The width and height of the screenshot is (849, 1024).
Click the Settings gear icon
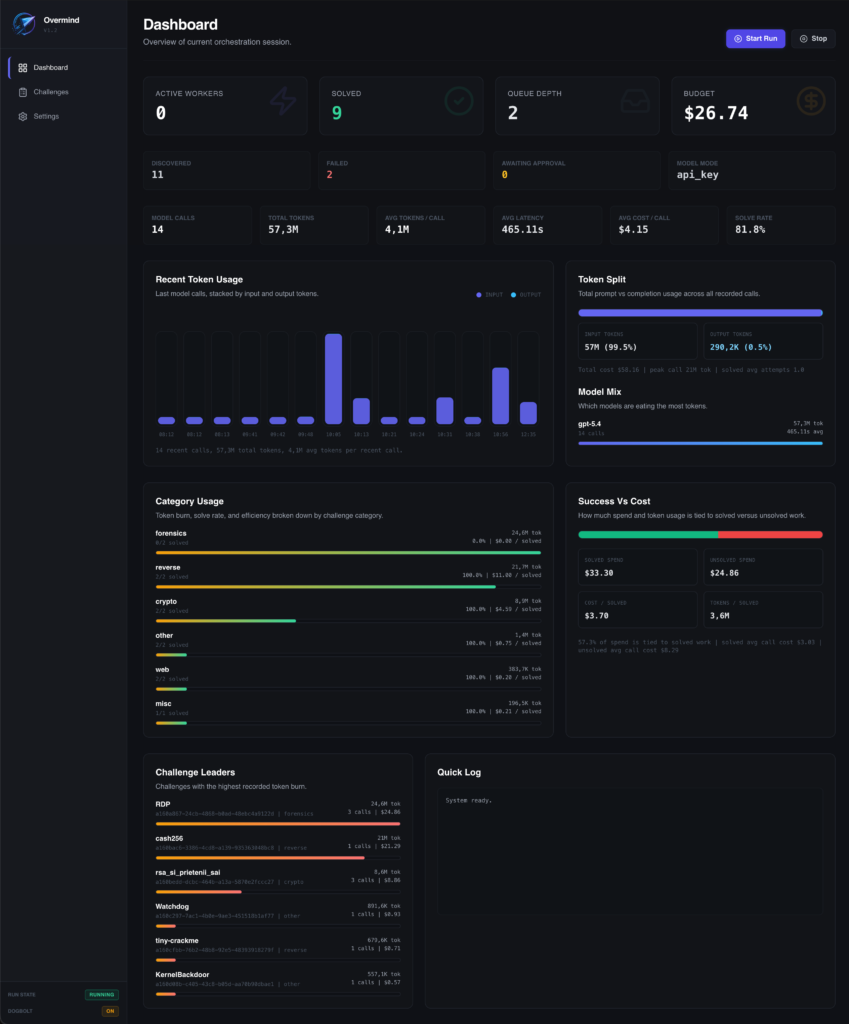pyautogui.click(x=23, y=116)
